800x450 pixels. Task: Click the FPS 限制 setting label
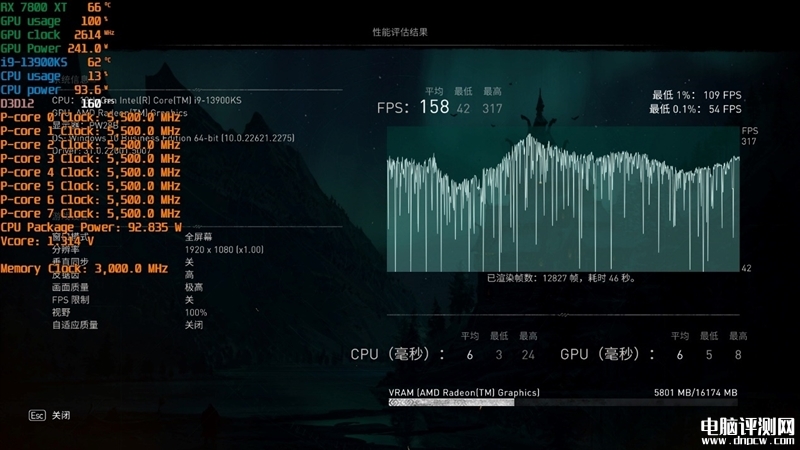pos(70,300)
